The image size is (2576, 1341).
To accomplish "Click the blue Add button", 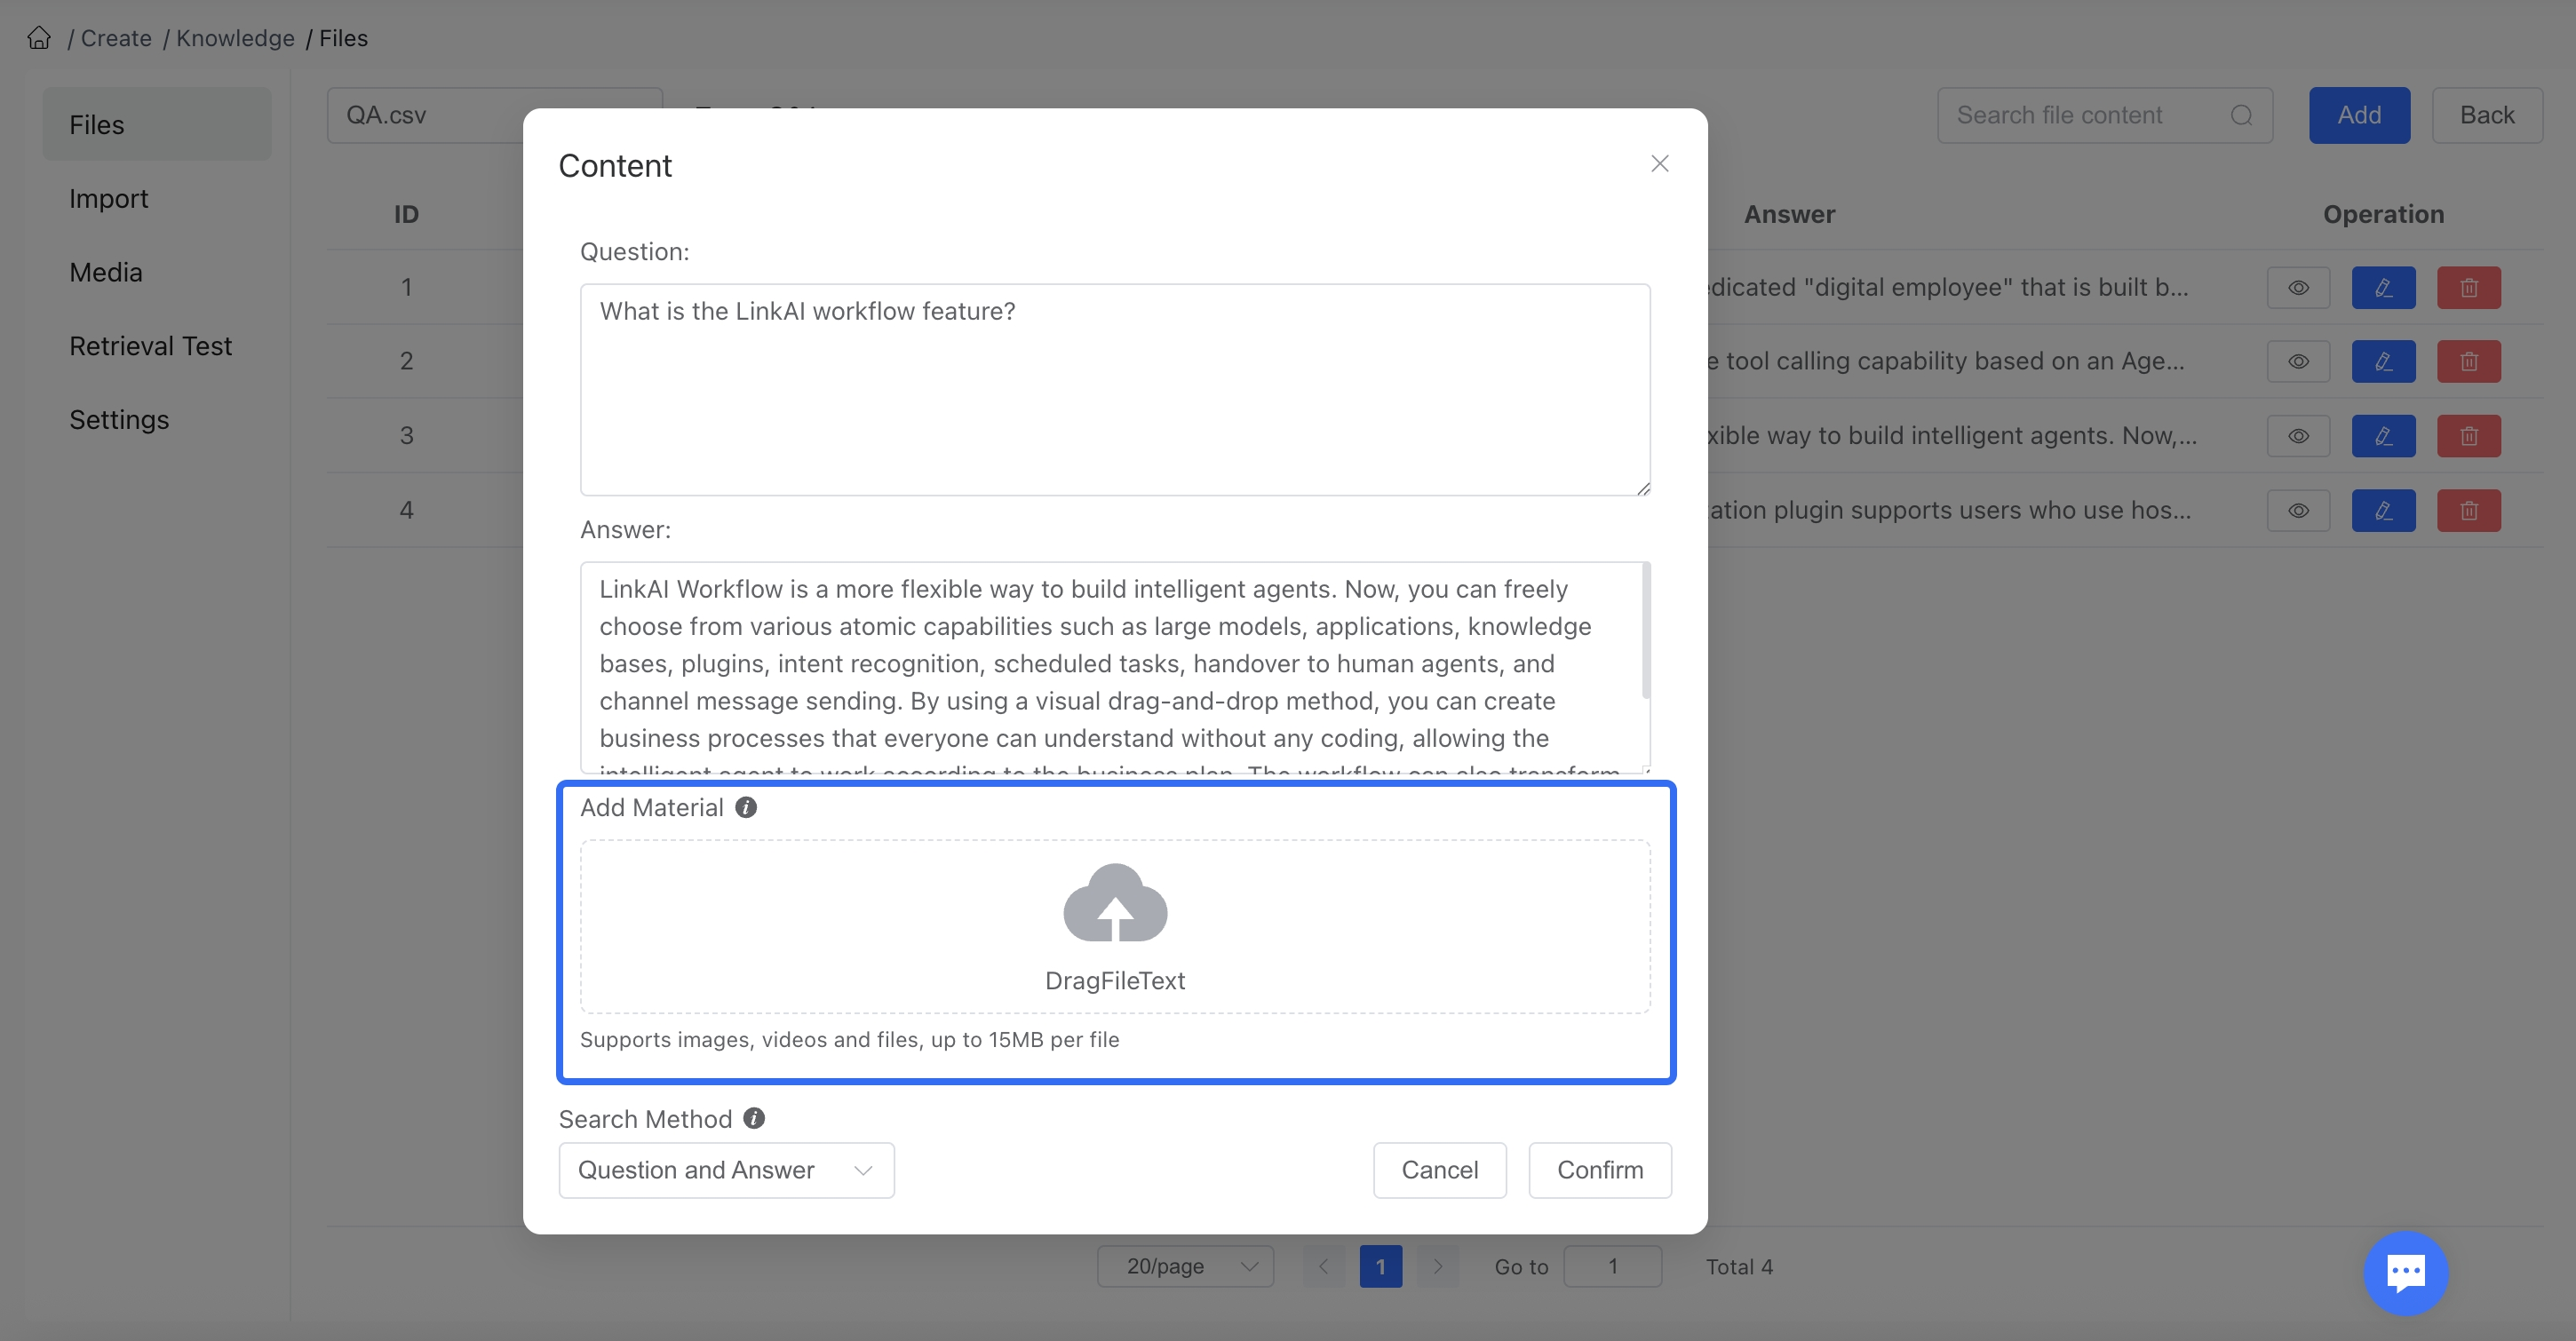I will pyautogui.click(x=2359, y=115).
